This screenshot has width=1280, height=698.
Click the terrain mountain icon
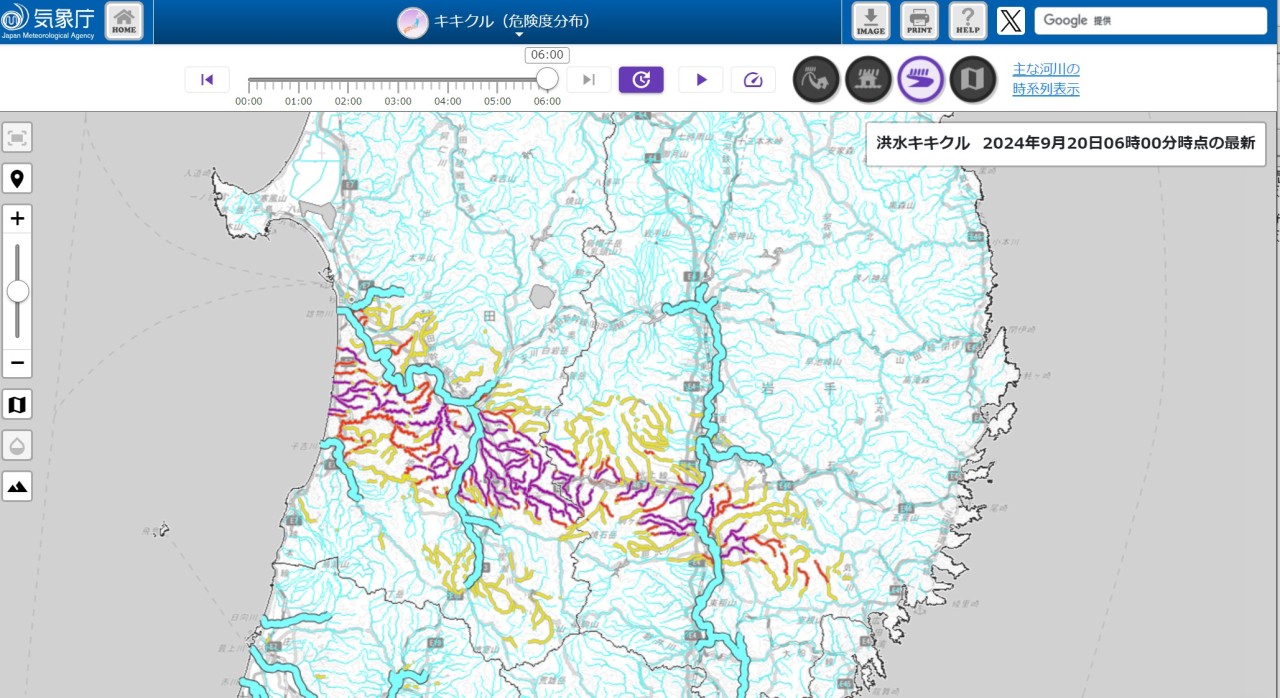pos(17,487)
